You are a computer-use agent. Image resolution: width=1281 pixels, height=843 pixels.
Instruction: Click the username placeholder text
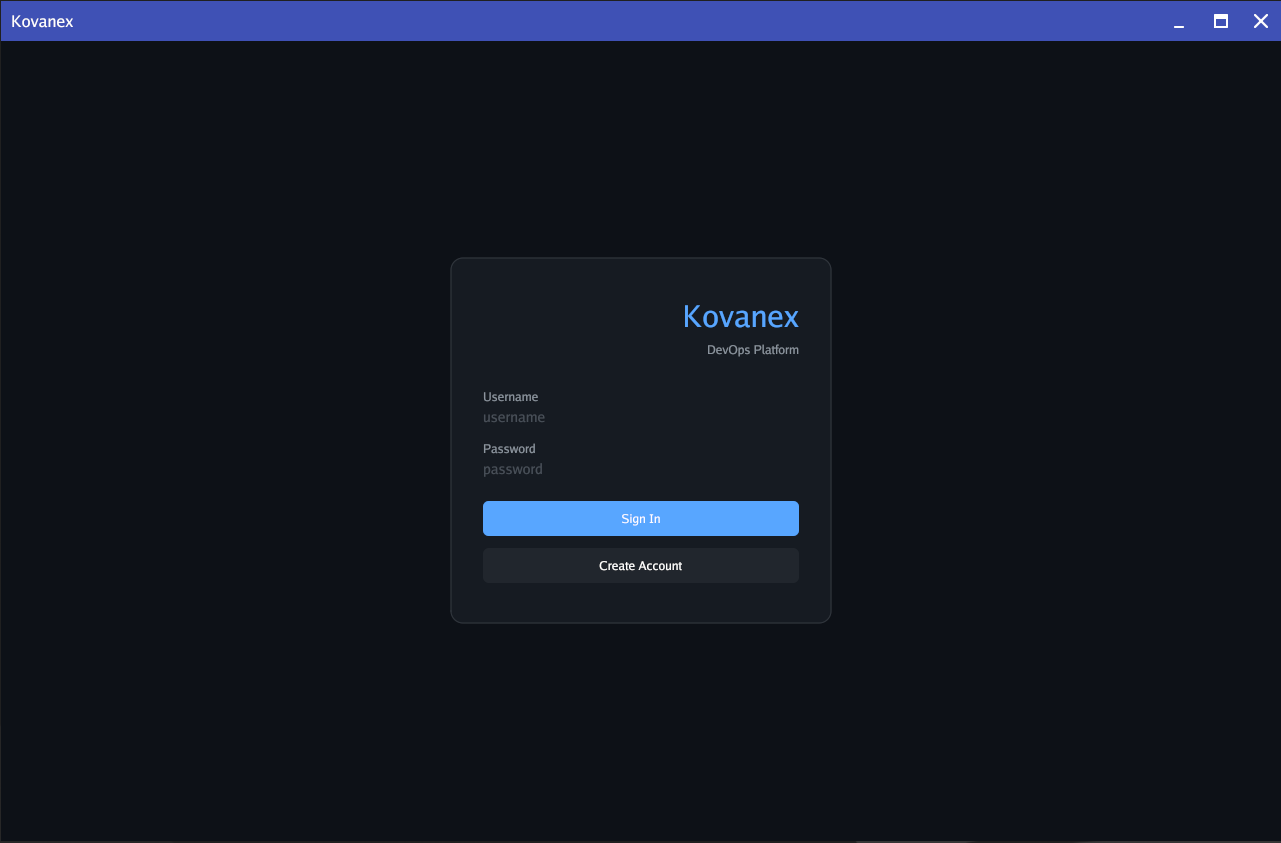coord(514,417)
